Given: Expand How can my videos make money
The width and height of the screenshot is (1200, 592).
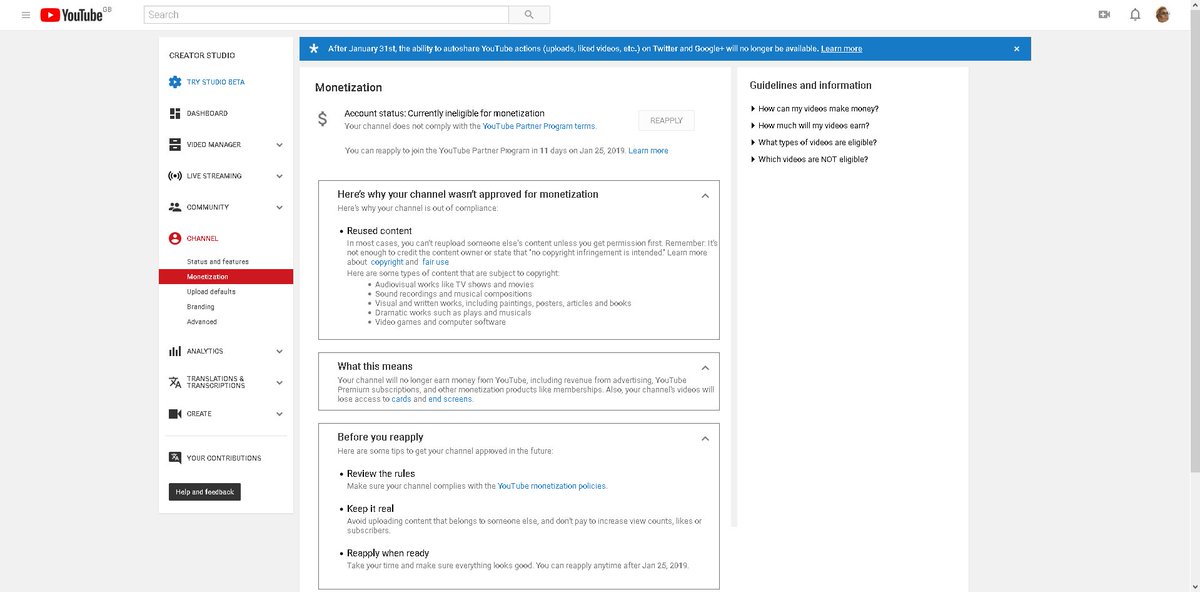Looking at the screenshot, I should tap(814, 109).
